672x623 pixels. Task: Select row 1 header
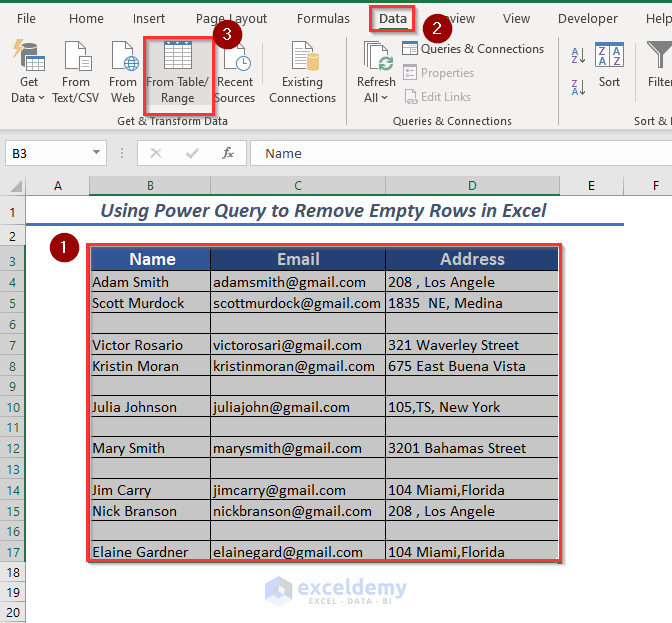12,212
